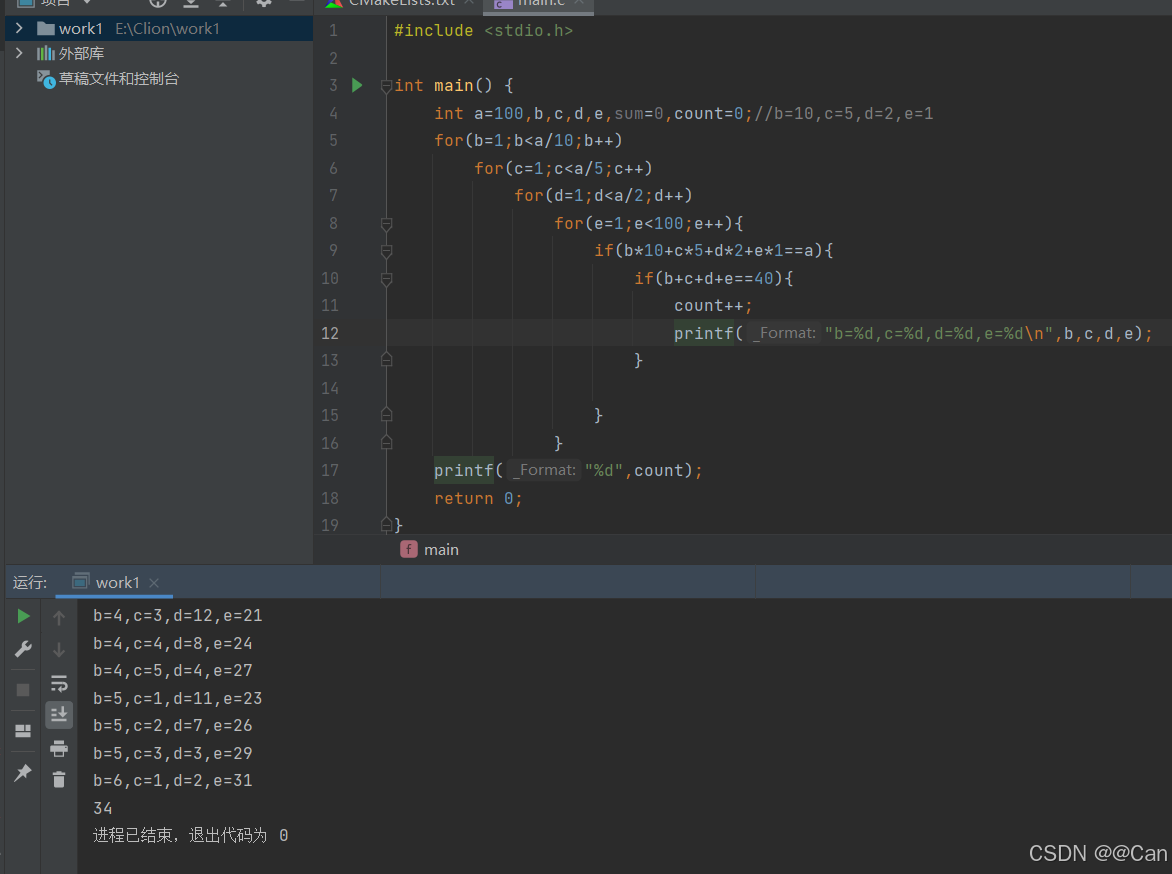This screenshot has height=874, width=1172.
Task: Click fold end marker on line 13
Action: pyautogui.click(x=386, y=360)
